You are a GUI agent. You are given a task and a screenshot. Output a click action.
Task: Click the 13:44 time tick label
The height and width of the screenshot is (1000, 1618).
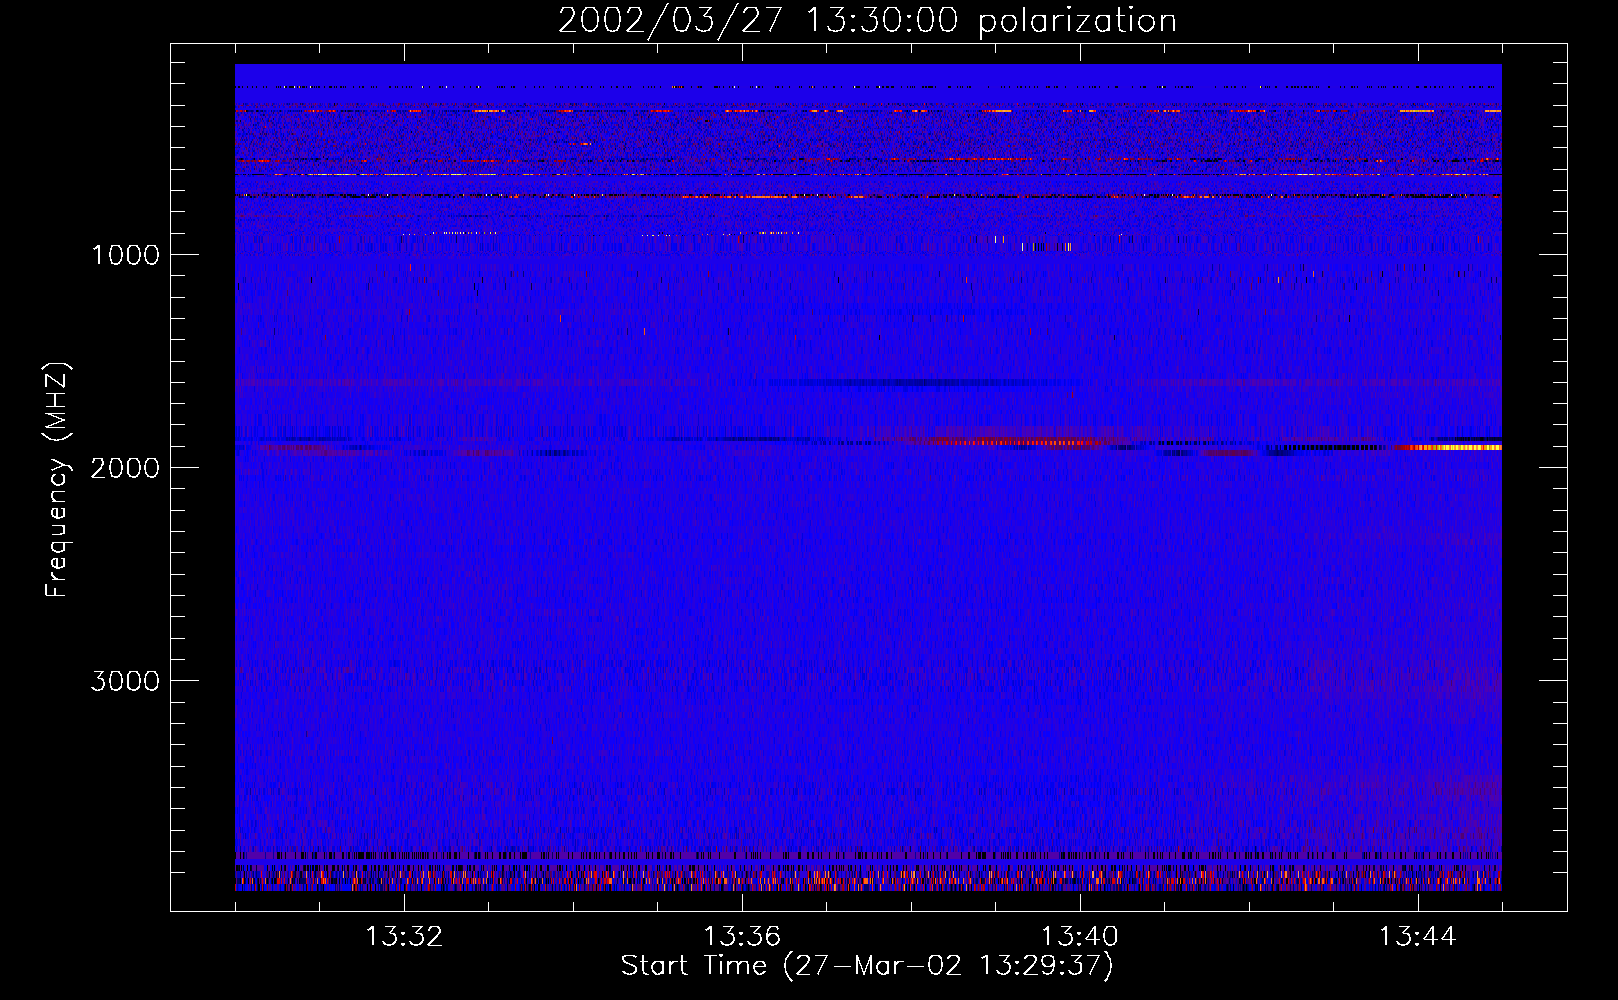1418,937
